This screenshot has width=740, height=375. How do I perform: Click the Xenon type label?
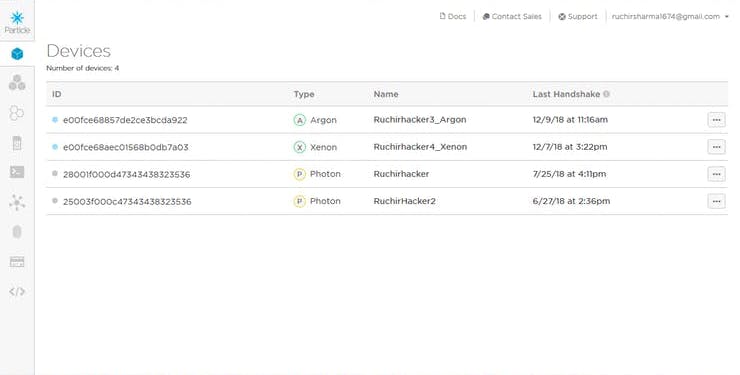pos(324,147)
